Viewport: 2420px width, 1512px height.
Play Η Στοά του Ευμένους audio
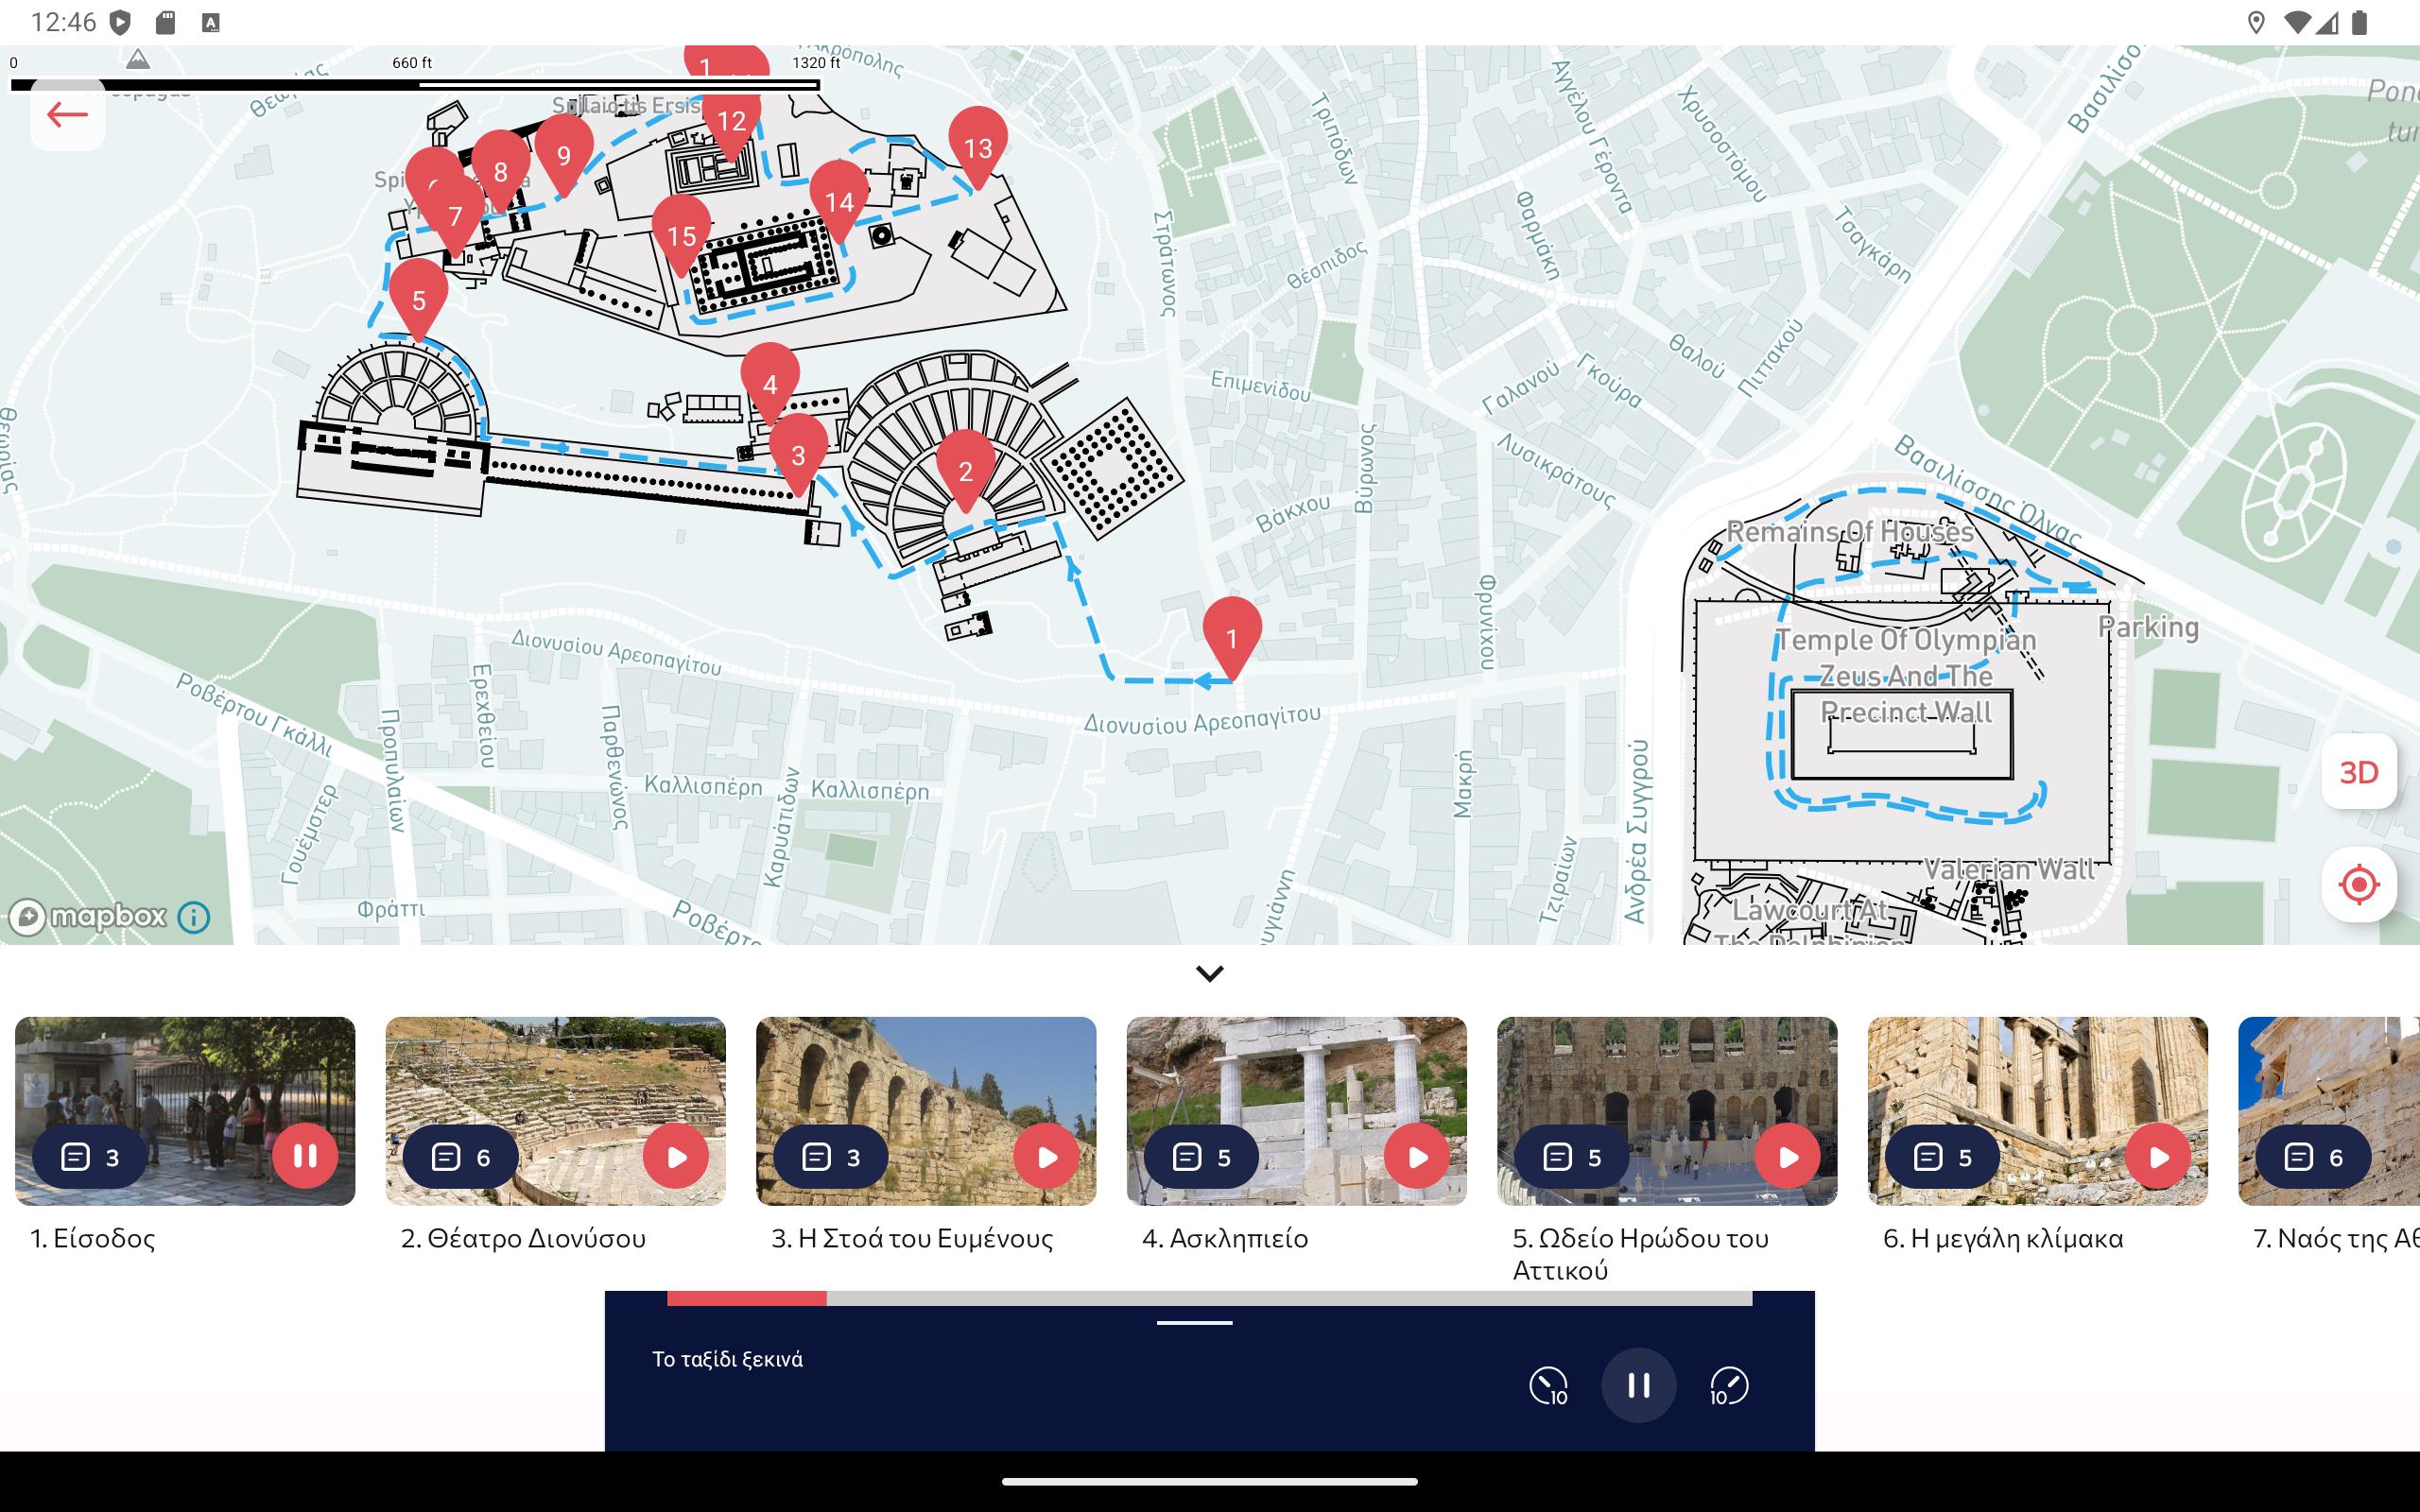coord(1046,1157)
